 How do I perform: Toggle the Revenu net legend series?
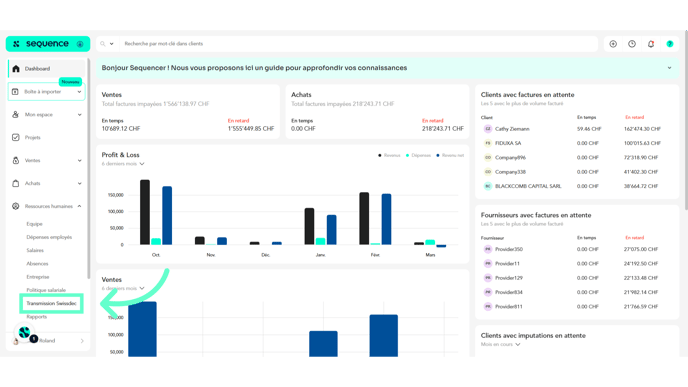pos(450,155)
